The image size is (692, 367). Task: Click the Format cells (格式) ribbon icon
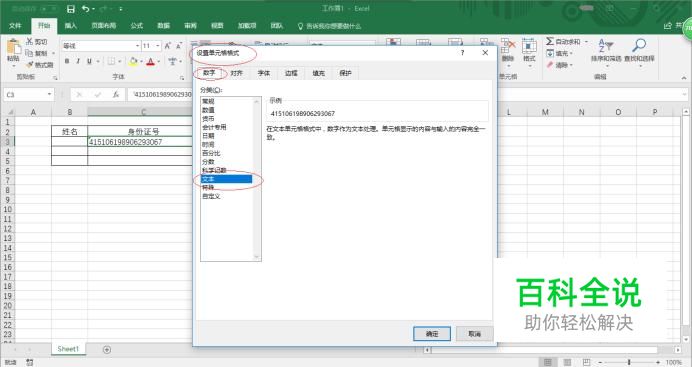529,46
